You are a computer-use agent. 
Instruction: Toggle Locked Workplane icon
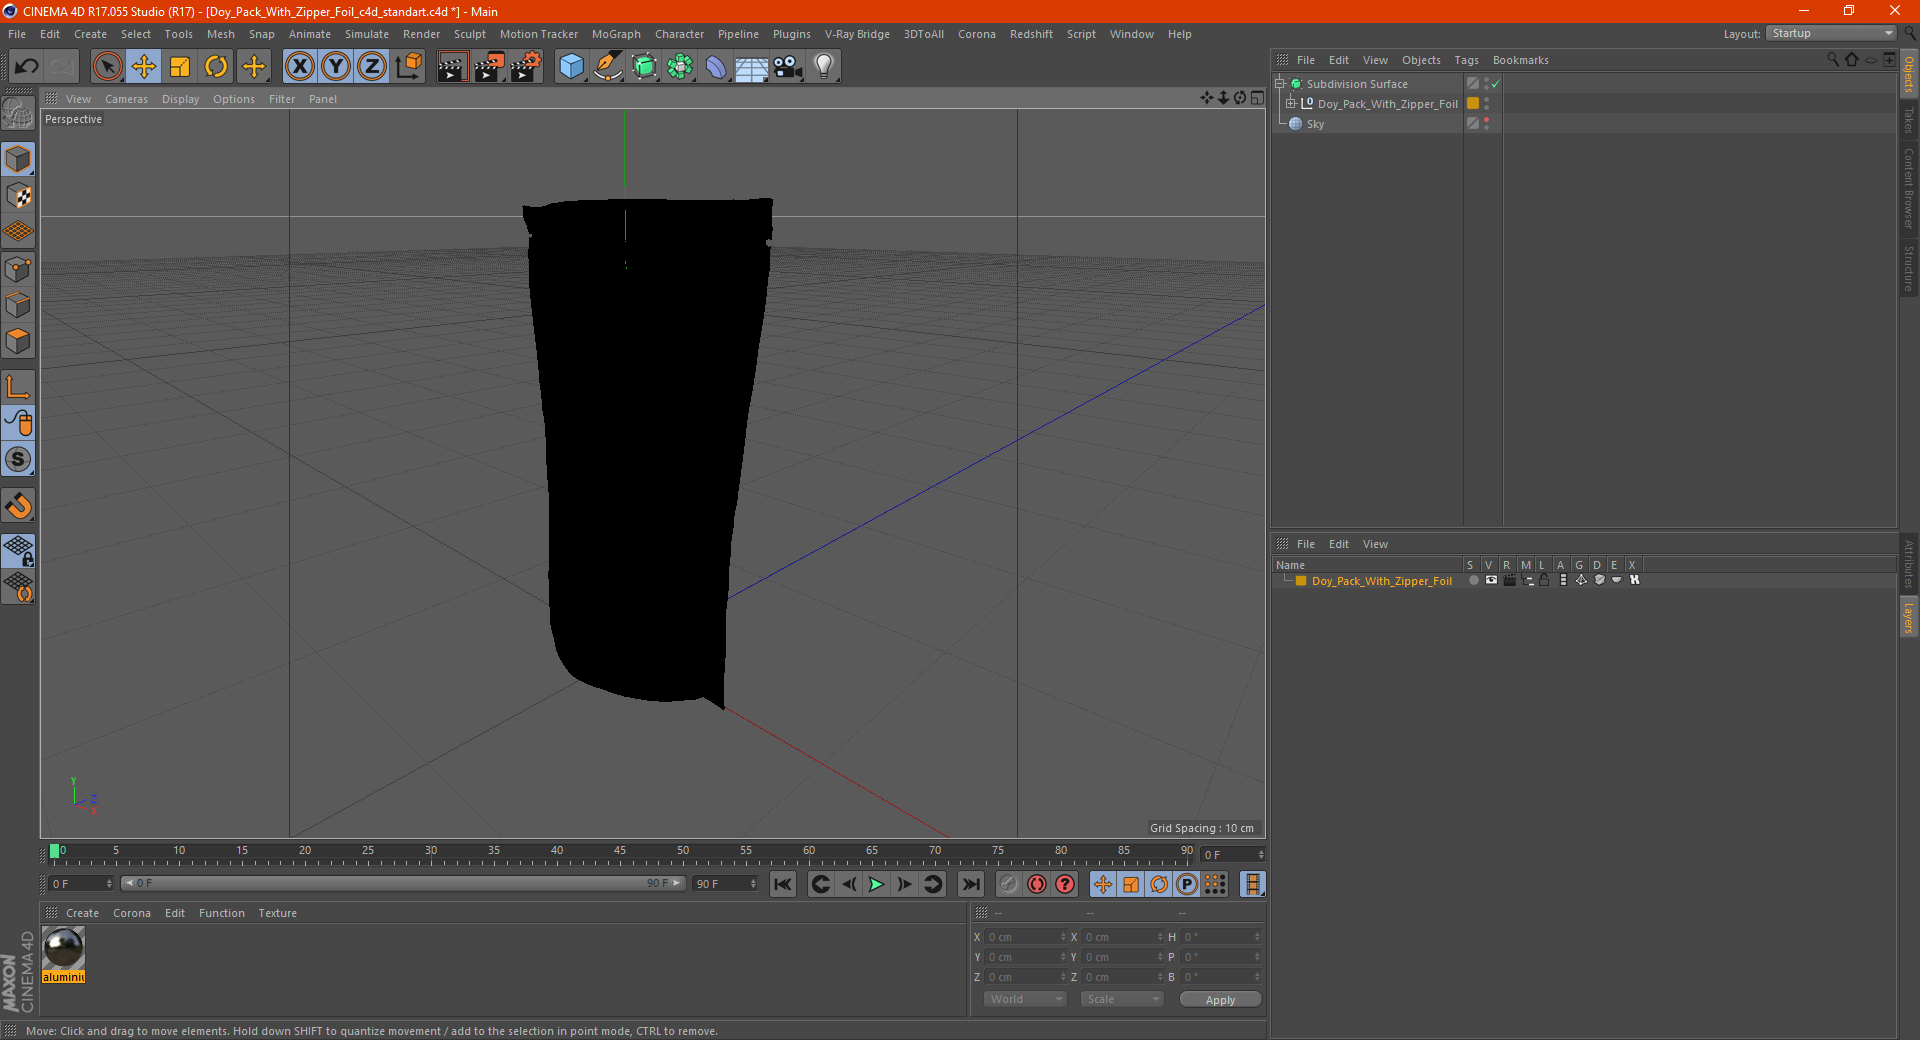coord(18,550)
